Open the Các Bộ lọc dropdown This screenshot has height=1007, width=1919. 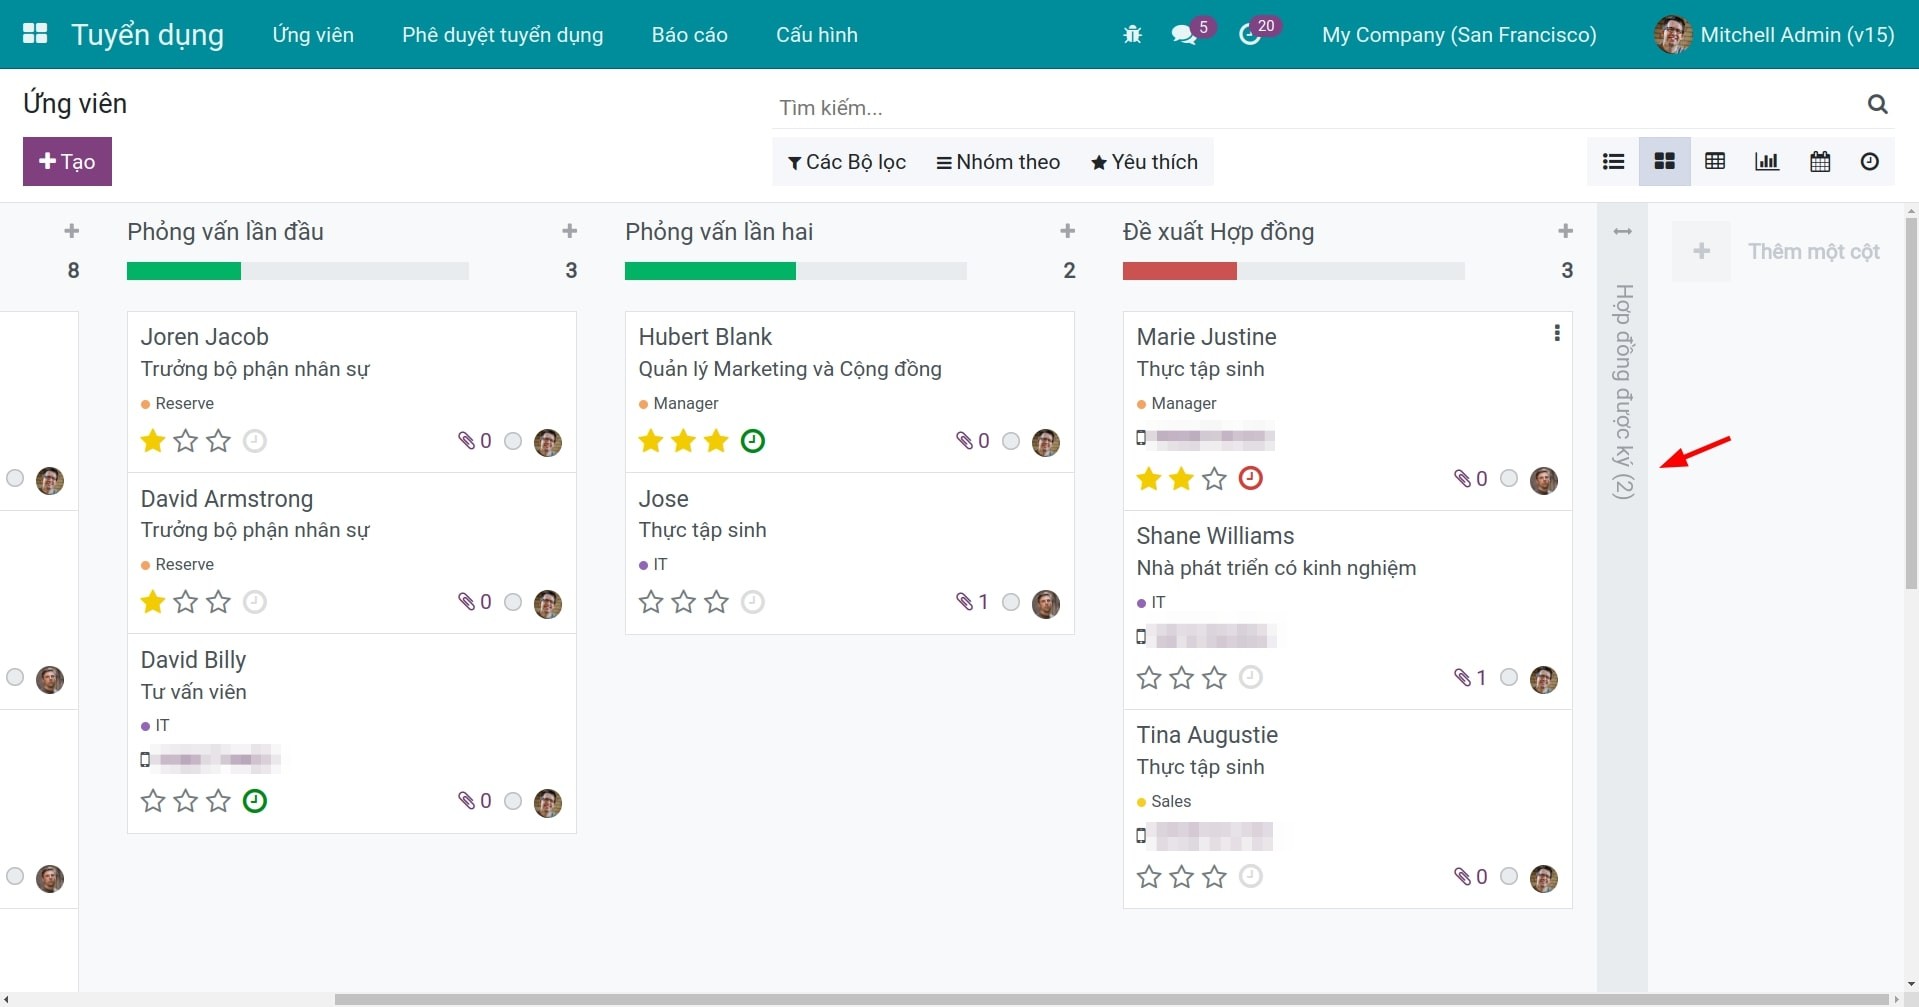click(846, 161)
